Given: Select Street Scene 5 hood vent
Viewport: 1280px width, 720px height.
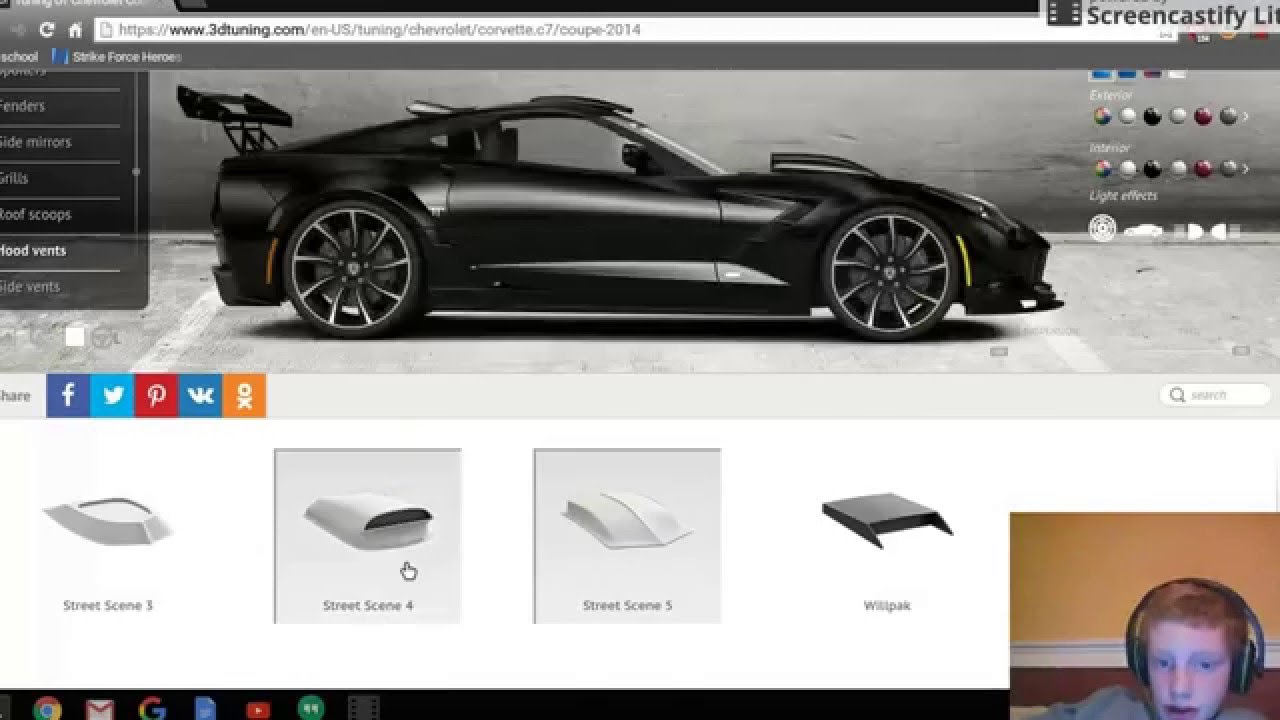Looking at the screenshot, I should click(x=627, y=536).
